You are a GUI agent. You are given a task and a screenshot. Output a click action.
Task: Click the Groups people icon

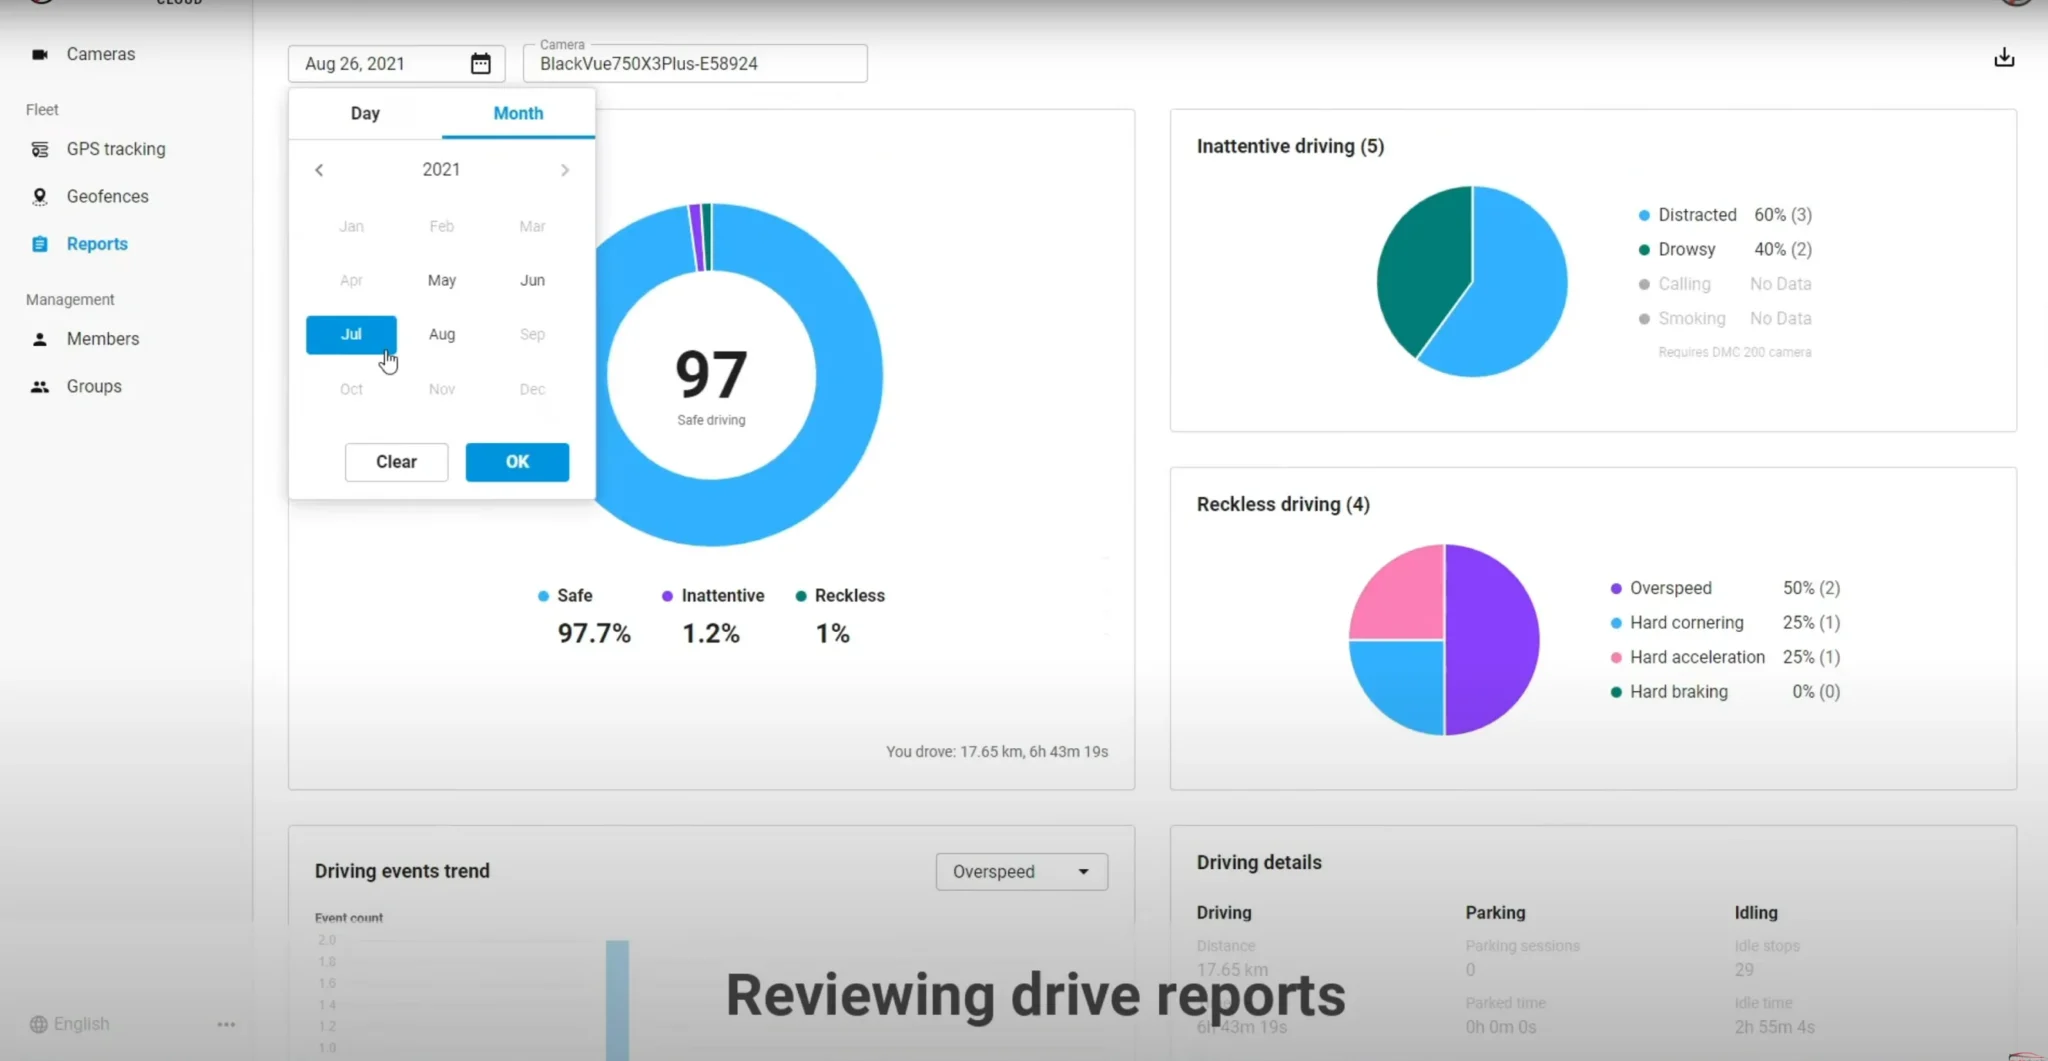point(40,387)
